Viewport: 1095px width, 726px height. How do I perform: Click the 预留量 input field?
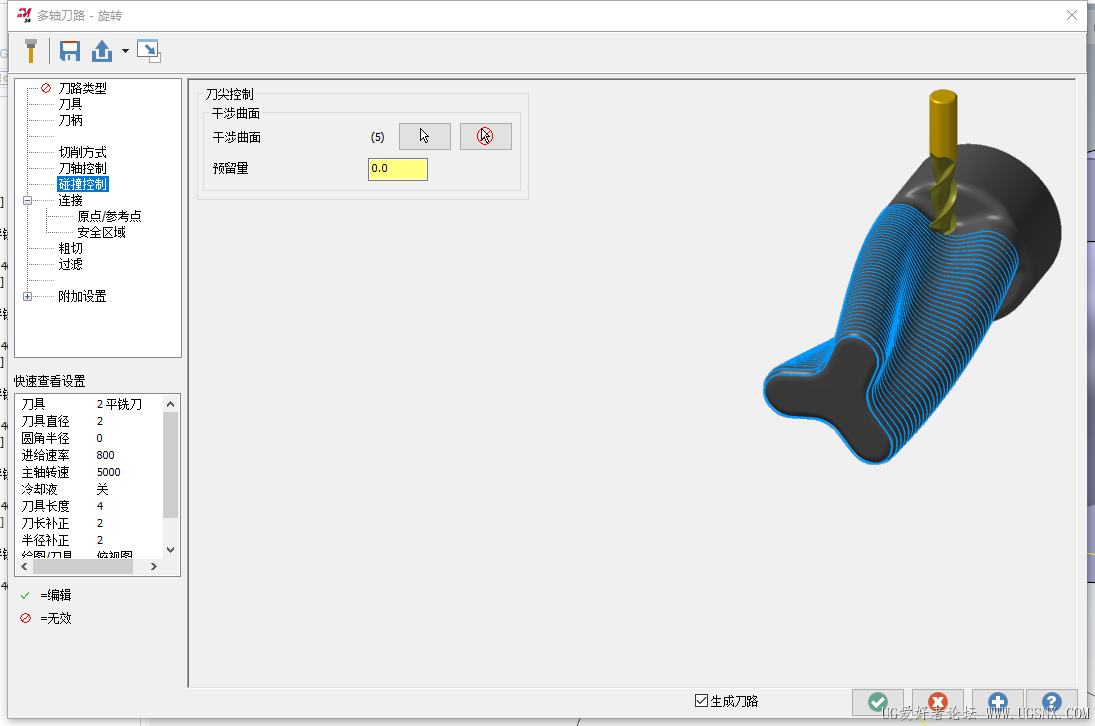(x=397, y=169)
